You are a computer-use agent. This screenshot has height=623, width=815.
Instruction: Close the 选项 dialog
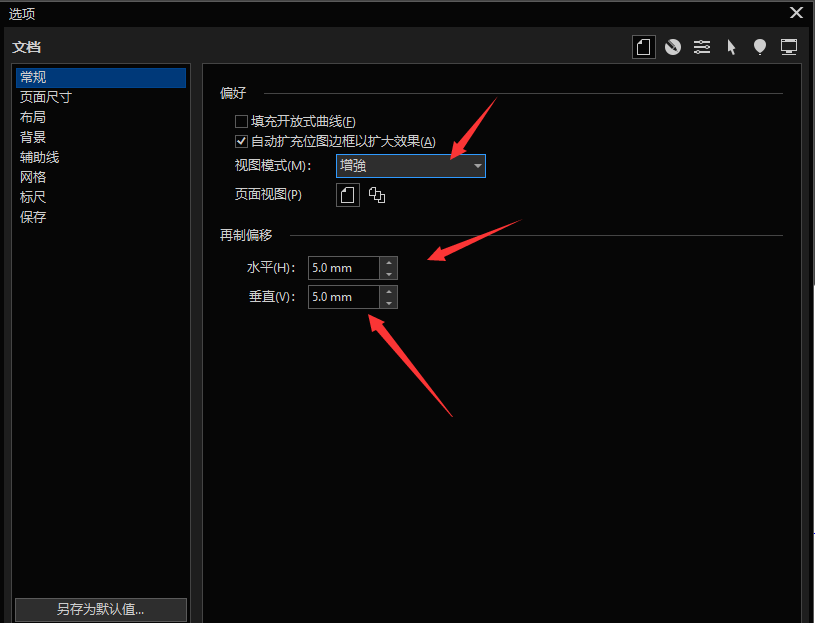[796, 13]
